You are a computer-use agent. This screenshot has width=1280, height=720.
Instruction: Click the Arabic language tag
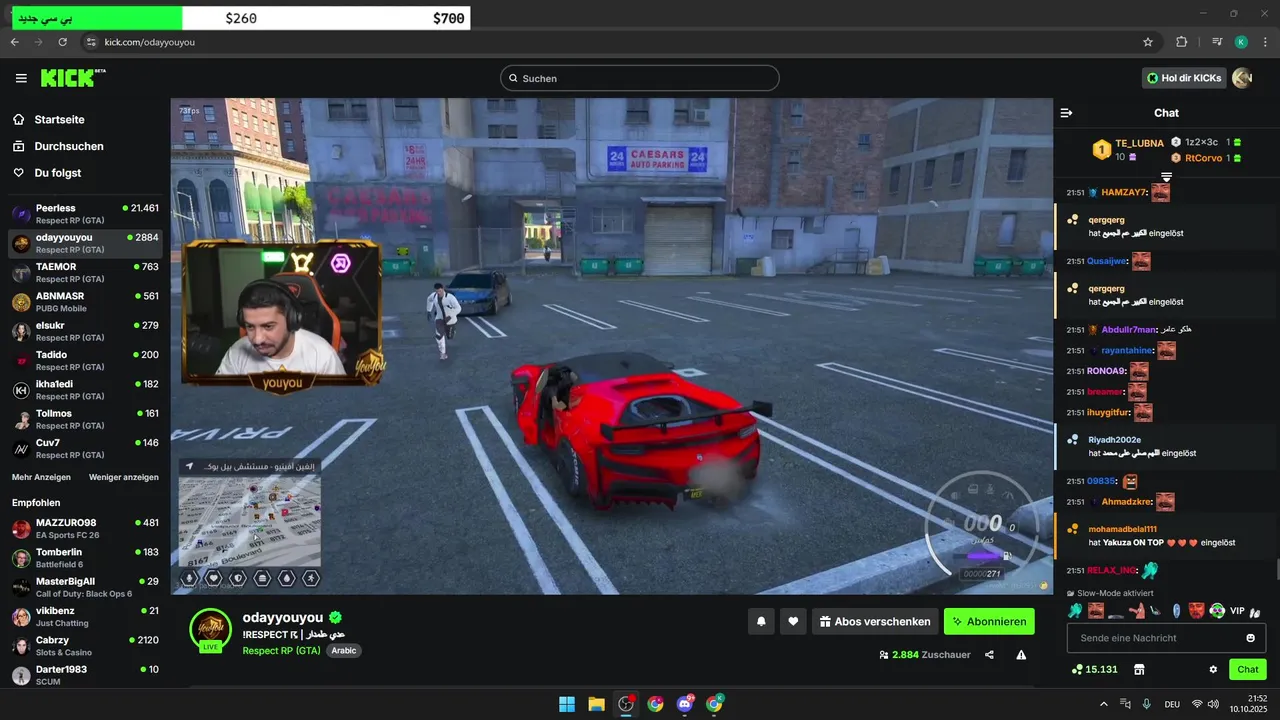click(x=343, y=650)
